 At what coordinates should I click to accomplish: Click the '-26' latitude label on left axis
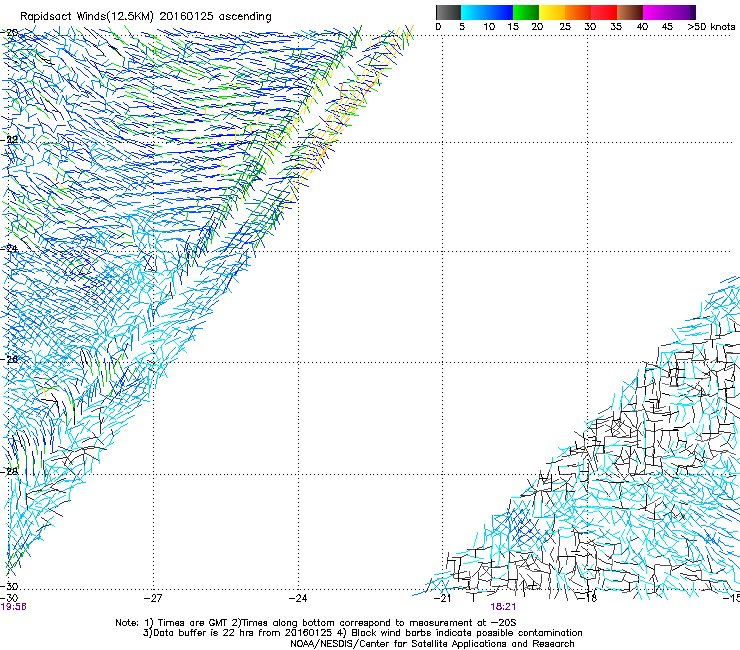(x=10, y=359)
